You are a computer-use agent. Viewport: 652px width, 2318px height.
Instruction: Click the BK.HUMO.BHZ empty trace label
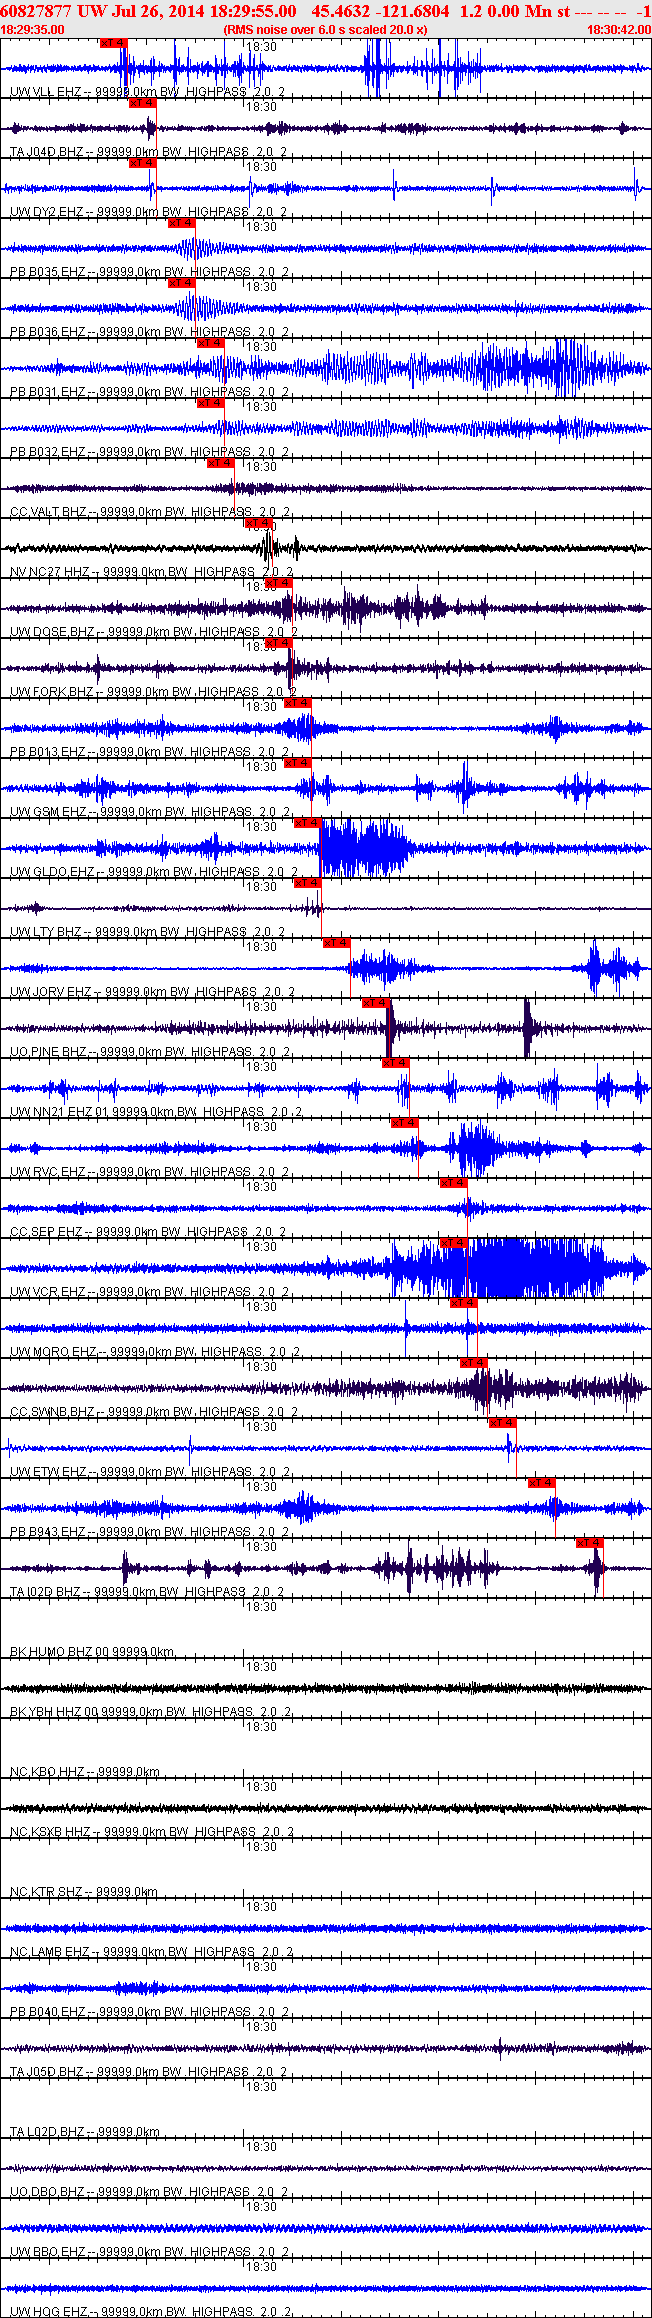52,1652
